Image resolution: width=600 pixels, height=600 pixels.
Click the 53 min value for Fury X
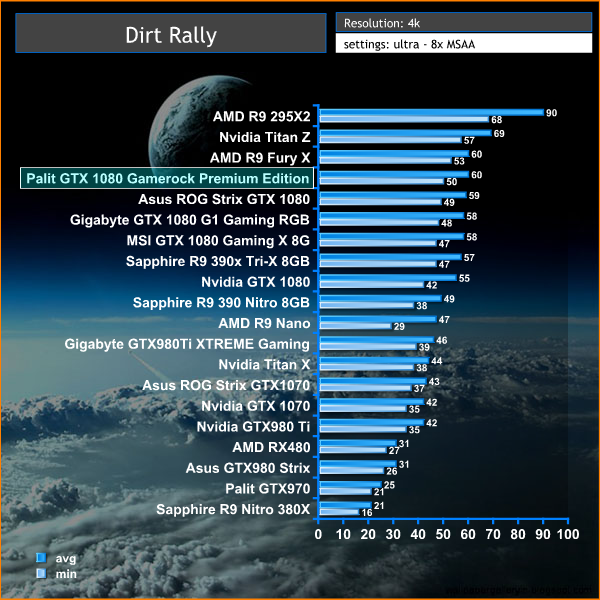[459, 161]
